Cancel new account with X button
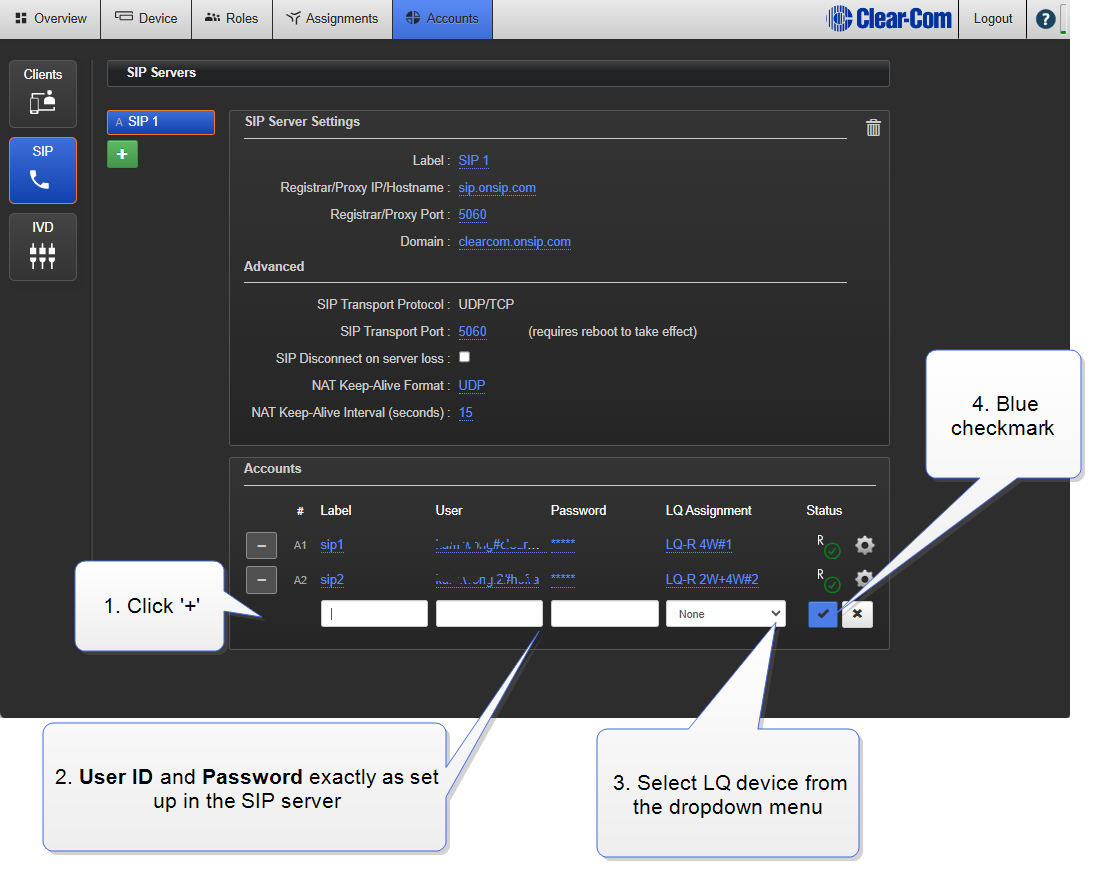Image resolution: width=1095 pixels, height=871 pixels. [x=857, y=614]
